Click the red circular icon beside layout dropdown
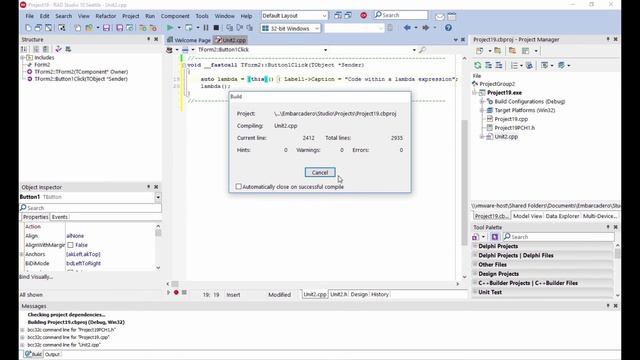This screenshot has height=360, width=640. pyautogui.click(x=363, y=16)
